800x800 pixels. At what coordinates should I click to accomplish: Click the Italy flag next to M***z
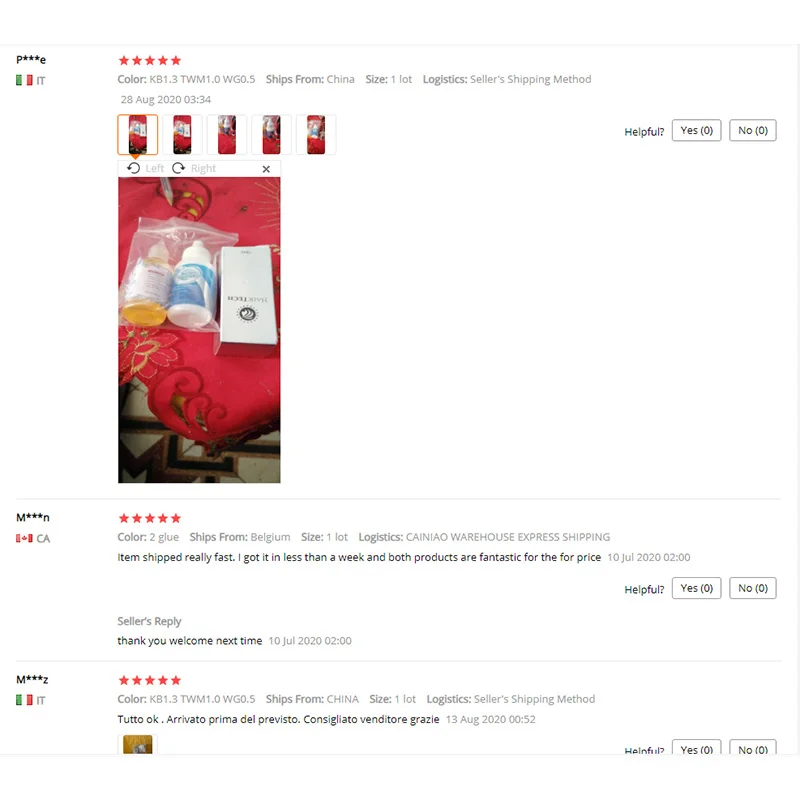24,700
